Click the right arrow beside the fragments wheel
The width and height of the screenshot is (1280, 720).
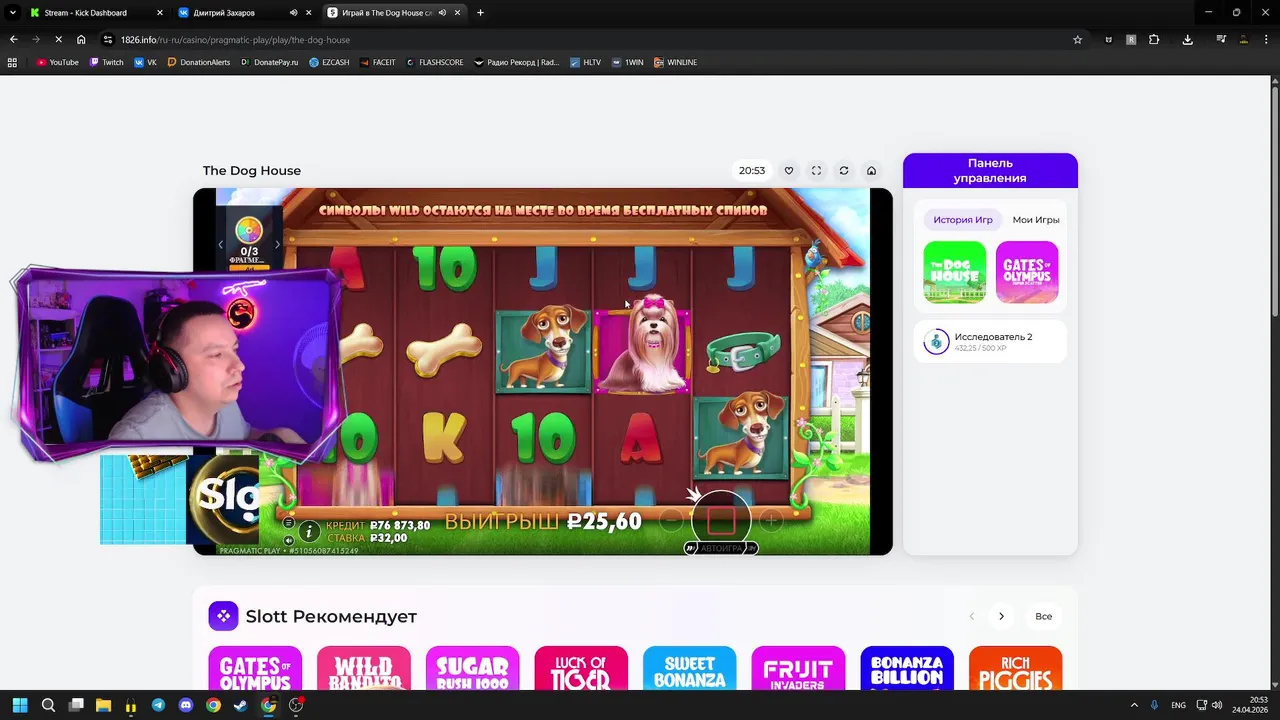277,244
